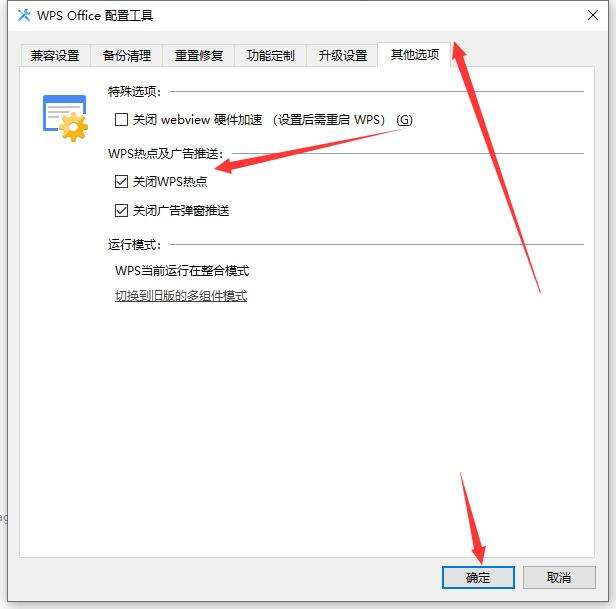
Task: Switch to the 兼容设置 tab
Action: (55, 55)
